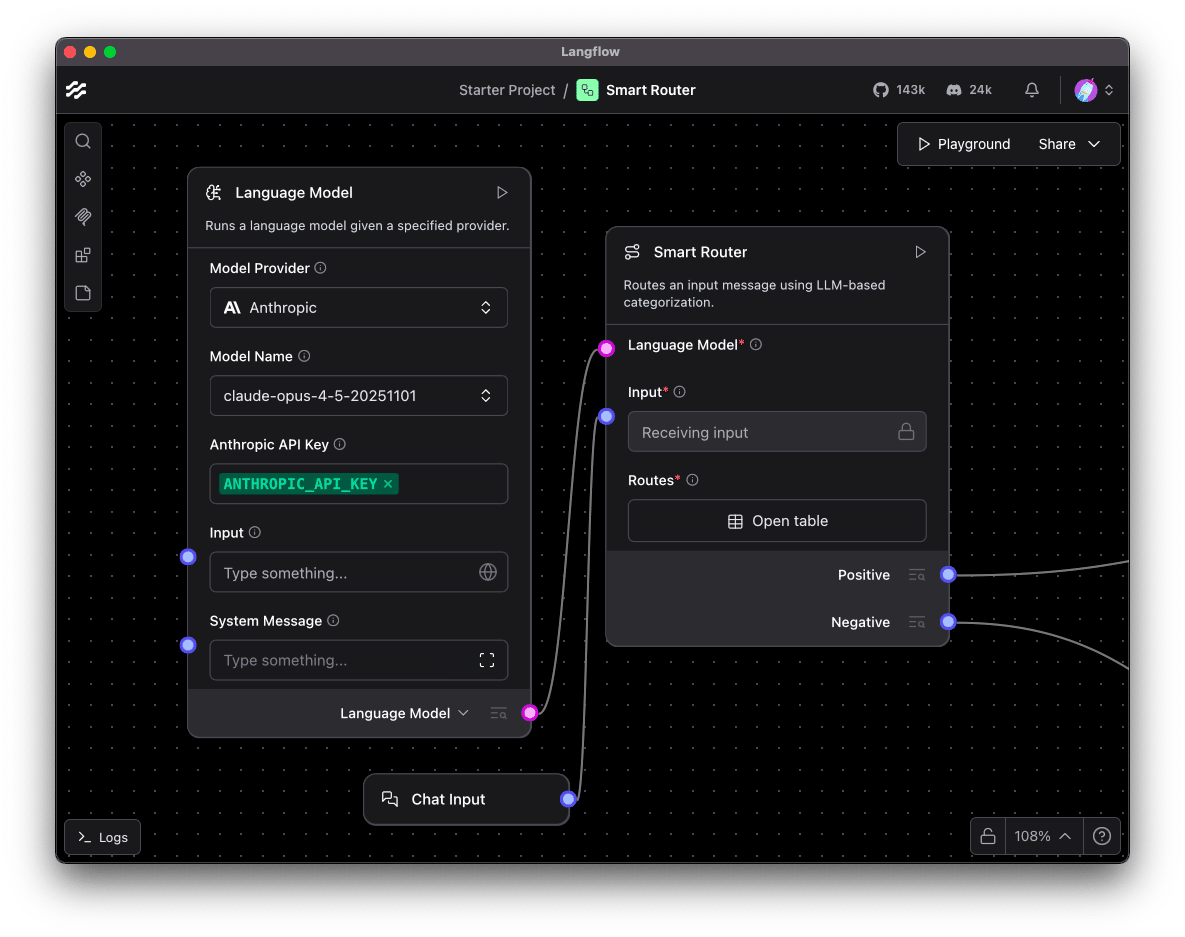
Task: Open the MCP icon in left sidebar
Action: (x=83, y=217)
